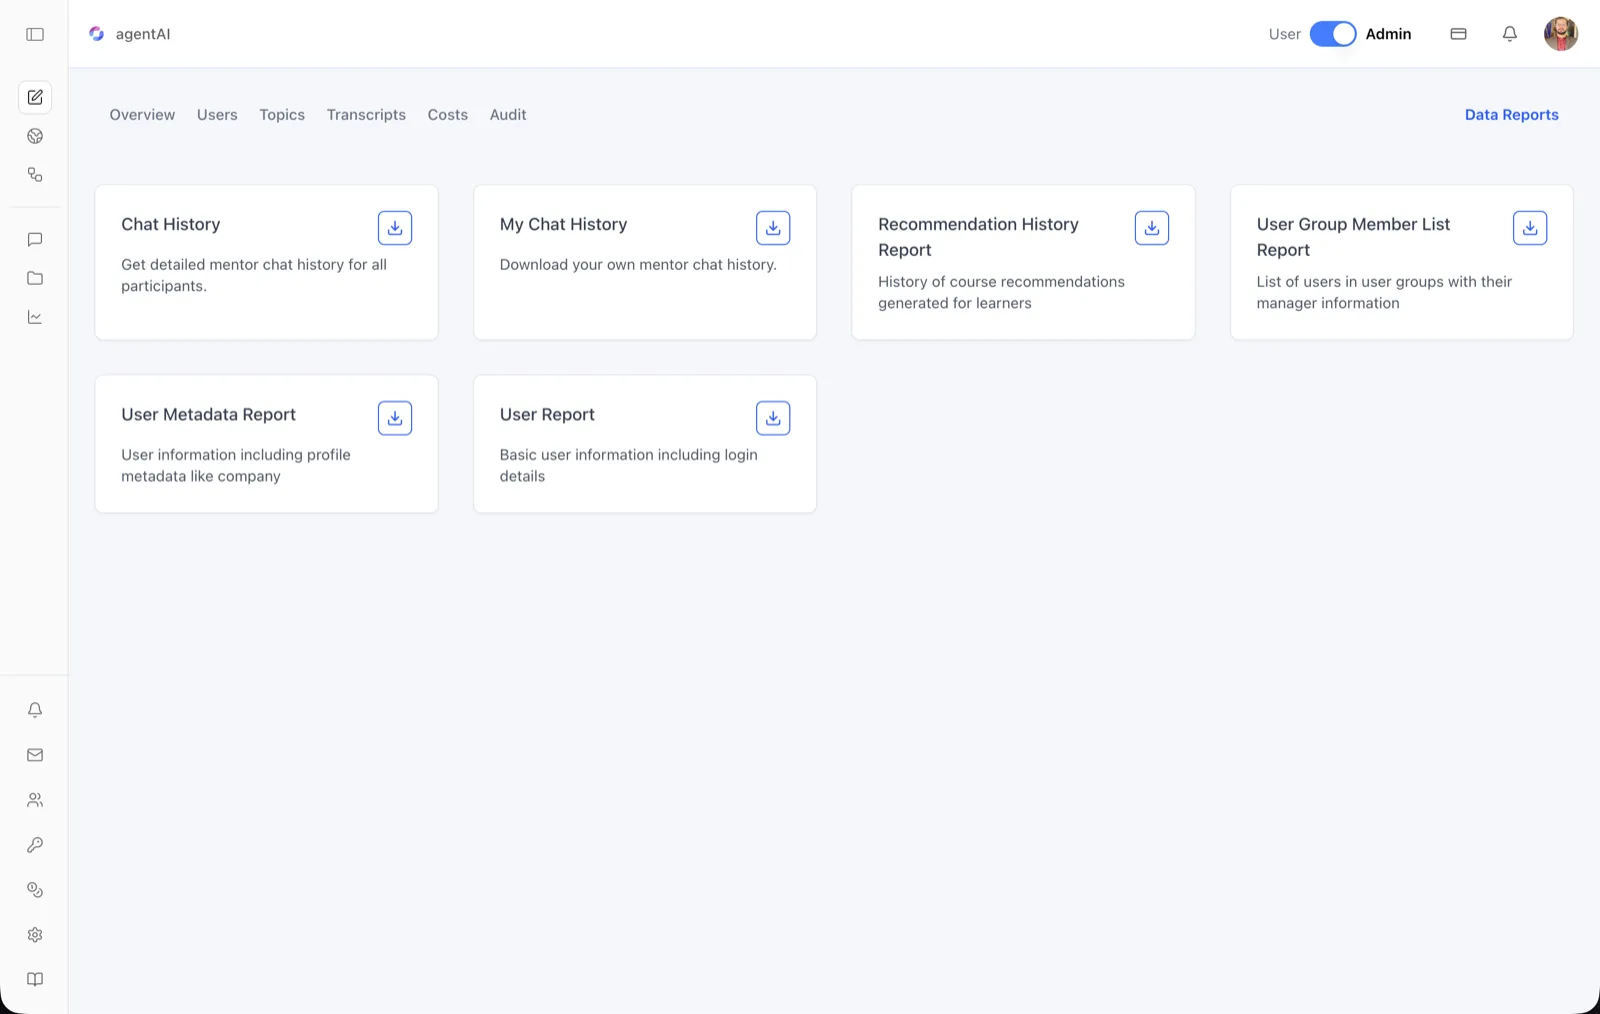
Task: Click the 'My Chat History' card title
Action: [x=563, y=224]
